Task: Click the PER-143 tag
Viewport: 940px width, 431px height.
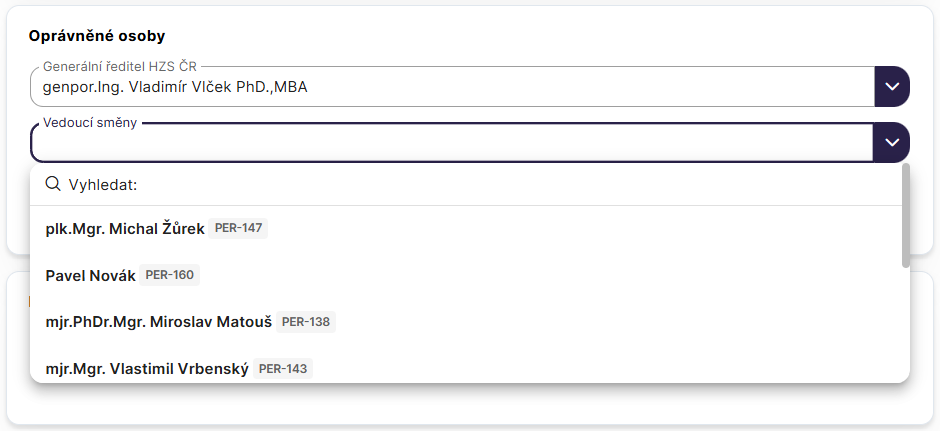Action: 283,369
